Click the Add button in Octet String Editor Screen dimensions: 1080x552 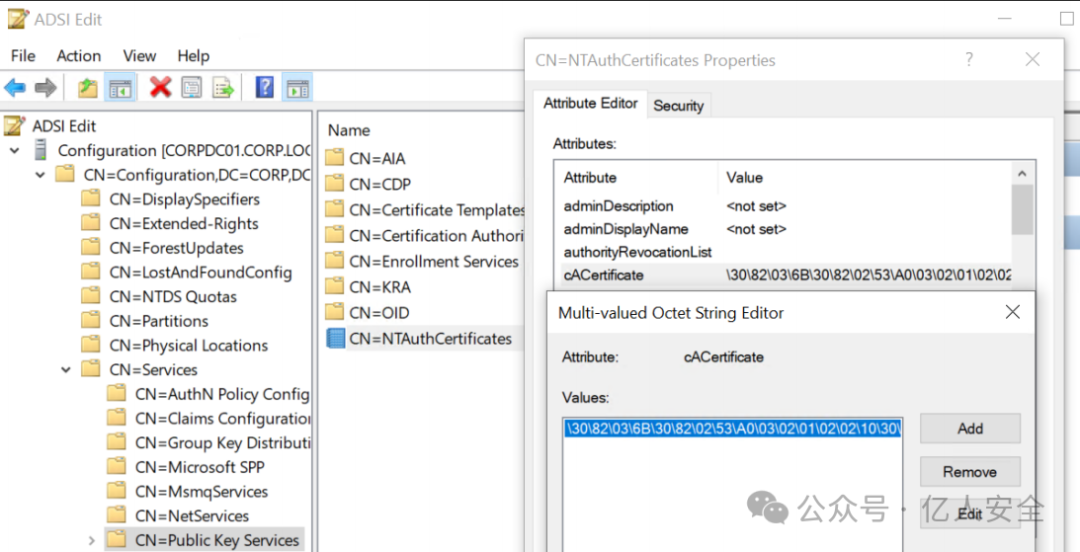(x=970, y=428)
